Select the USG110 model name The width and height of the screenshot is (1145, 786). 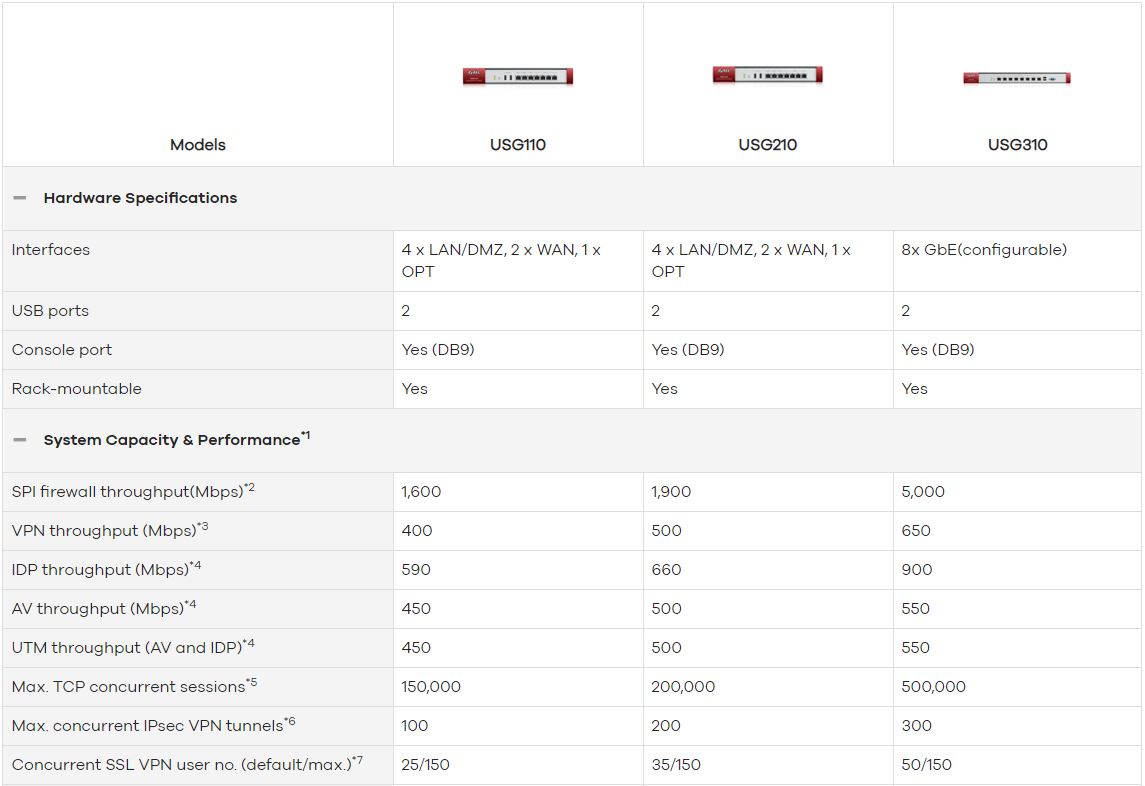[x=518, y=145]
